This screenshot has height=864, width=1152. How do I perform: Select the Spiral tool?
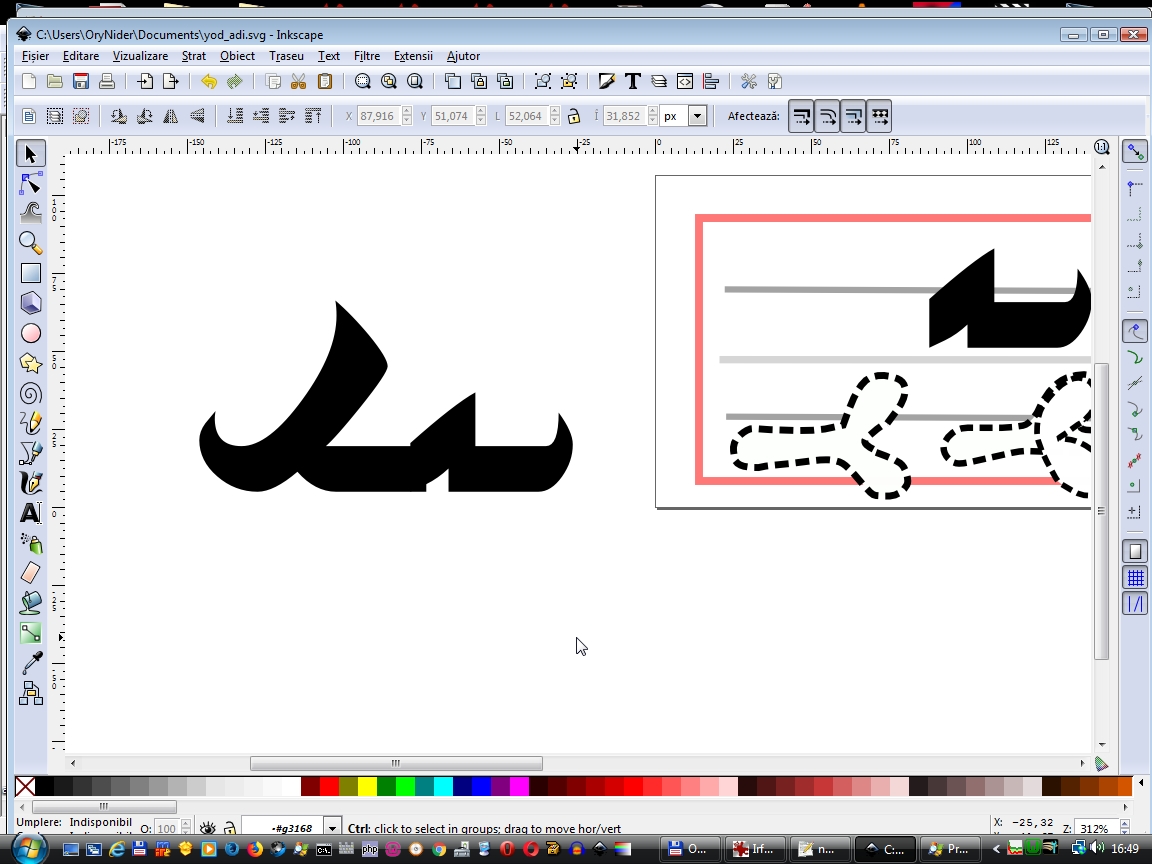[31, 393]
